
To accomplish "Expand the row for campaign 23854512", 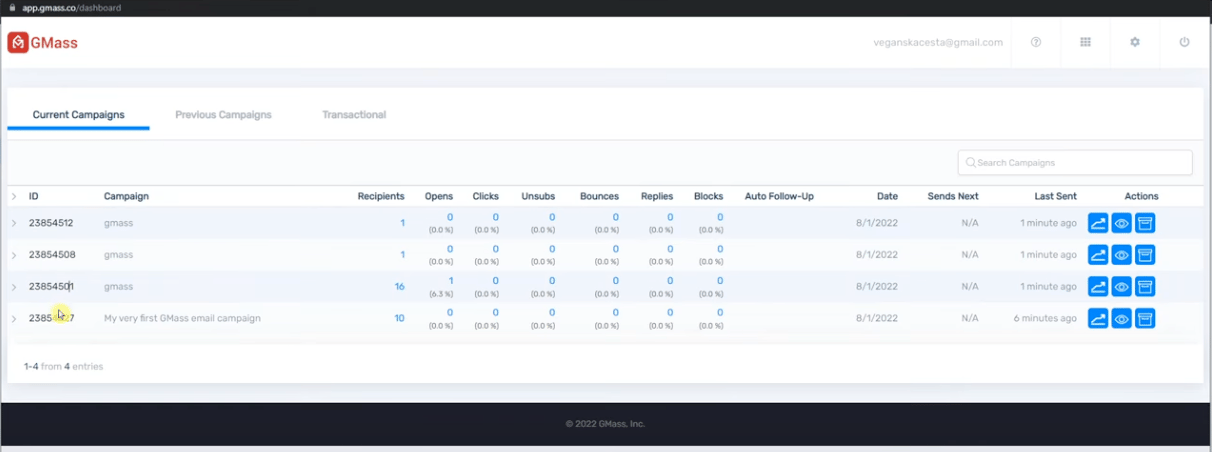I will [x=14, y=223].
